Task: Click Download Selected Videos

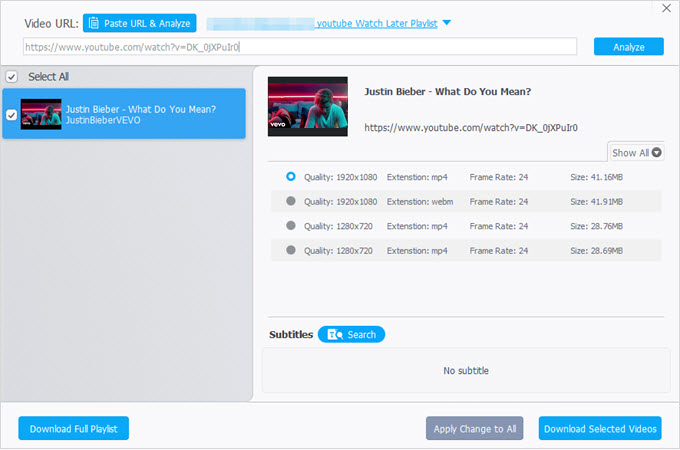Action: pos(600,428)
